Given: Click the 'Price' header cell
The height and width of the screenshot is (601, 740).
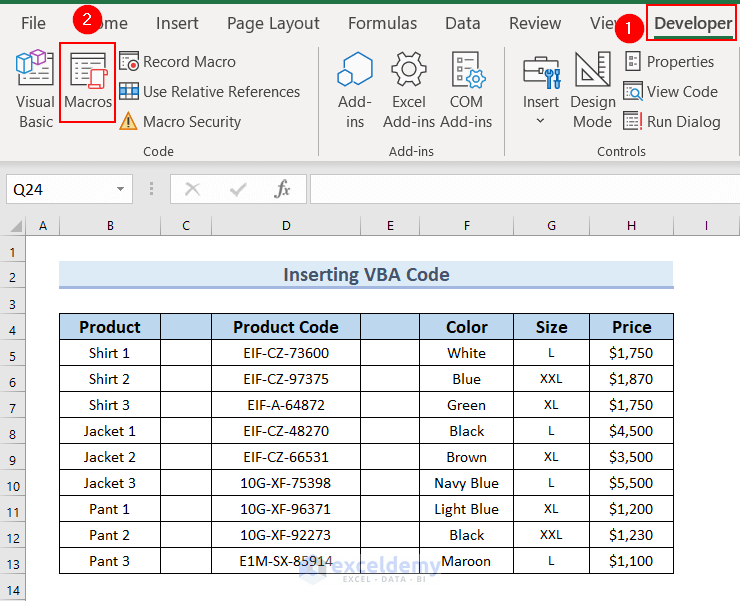Looking at the screenshot, I should pos(631,327).
